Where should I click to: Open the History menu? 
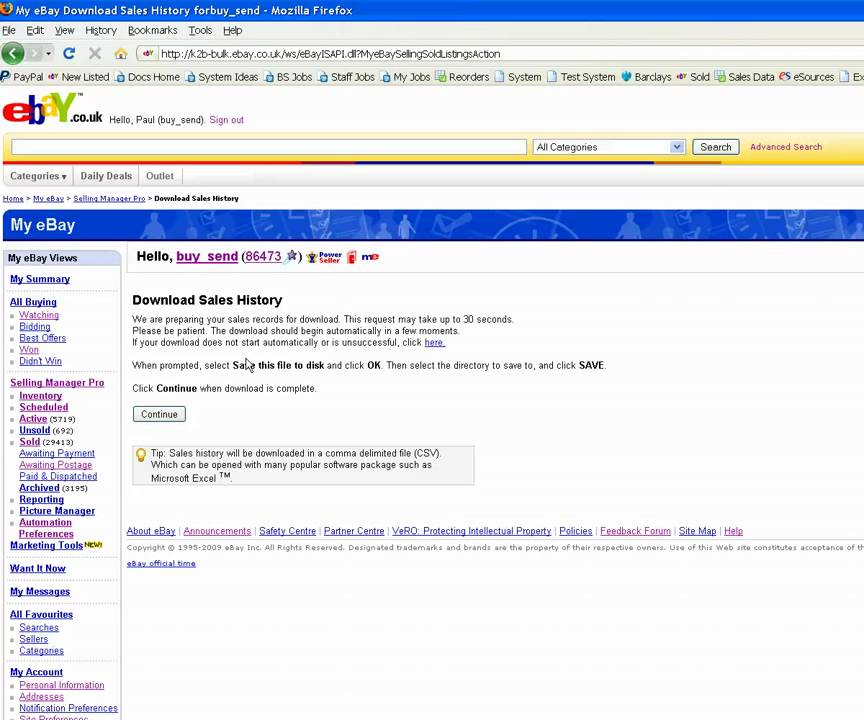click(101, 30)
